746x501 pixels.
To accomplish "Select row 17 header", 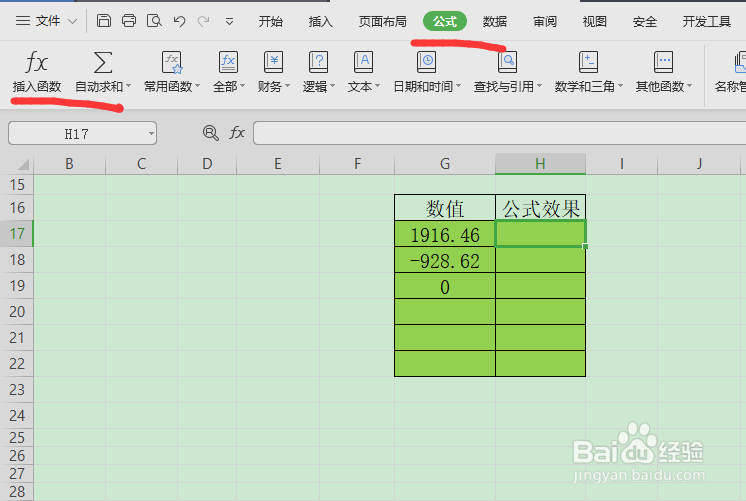I will [x=17, y=234].
